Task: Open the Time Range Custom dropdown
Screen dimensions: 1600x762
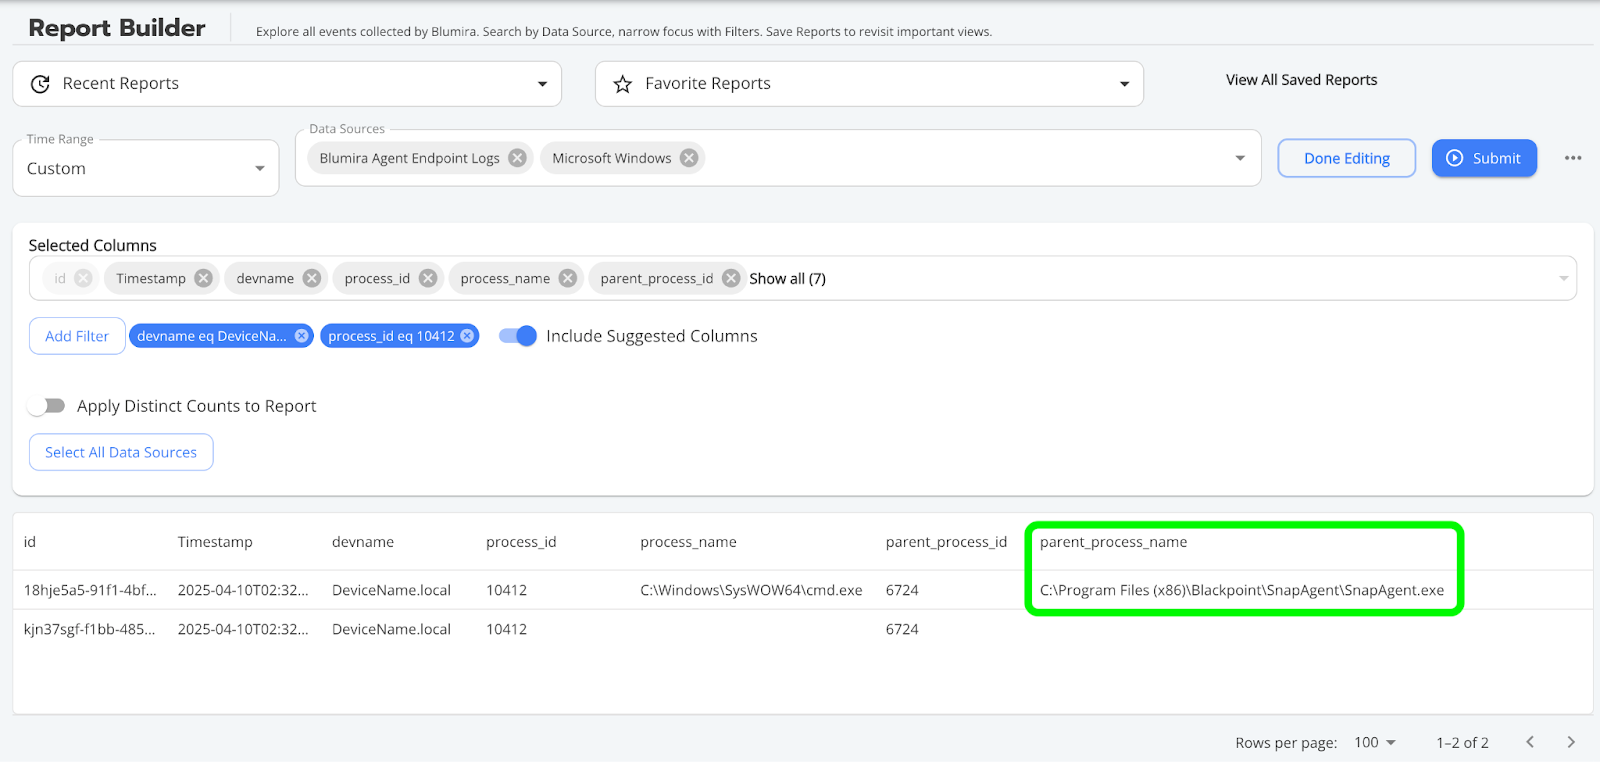Action: 146,168
